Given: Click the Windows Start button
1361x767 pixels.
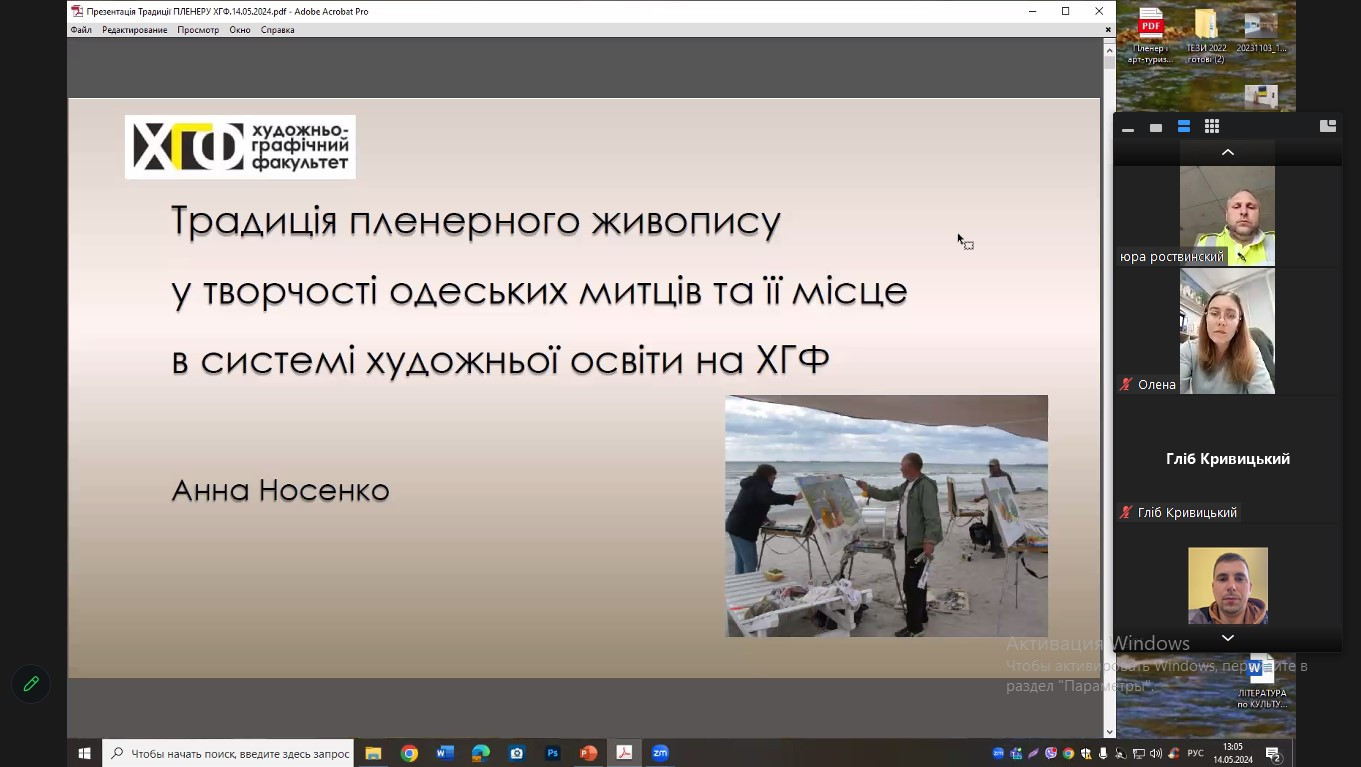Looking at the screenshot, I should coord(84,753).
